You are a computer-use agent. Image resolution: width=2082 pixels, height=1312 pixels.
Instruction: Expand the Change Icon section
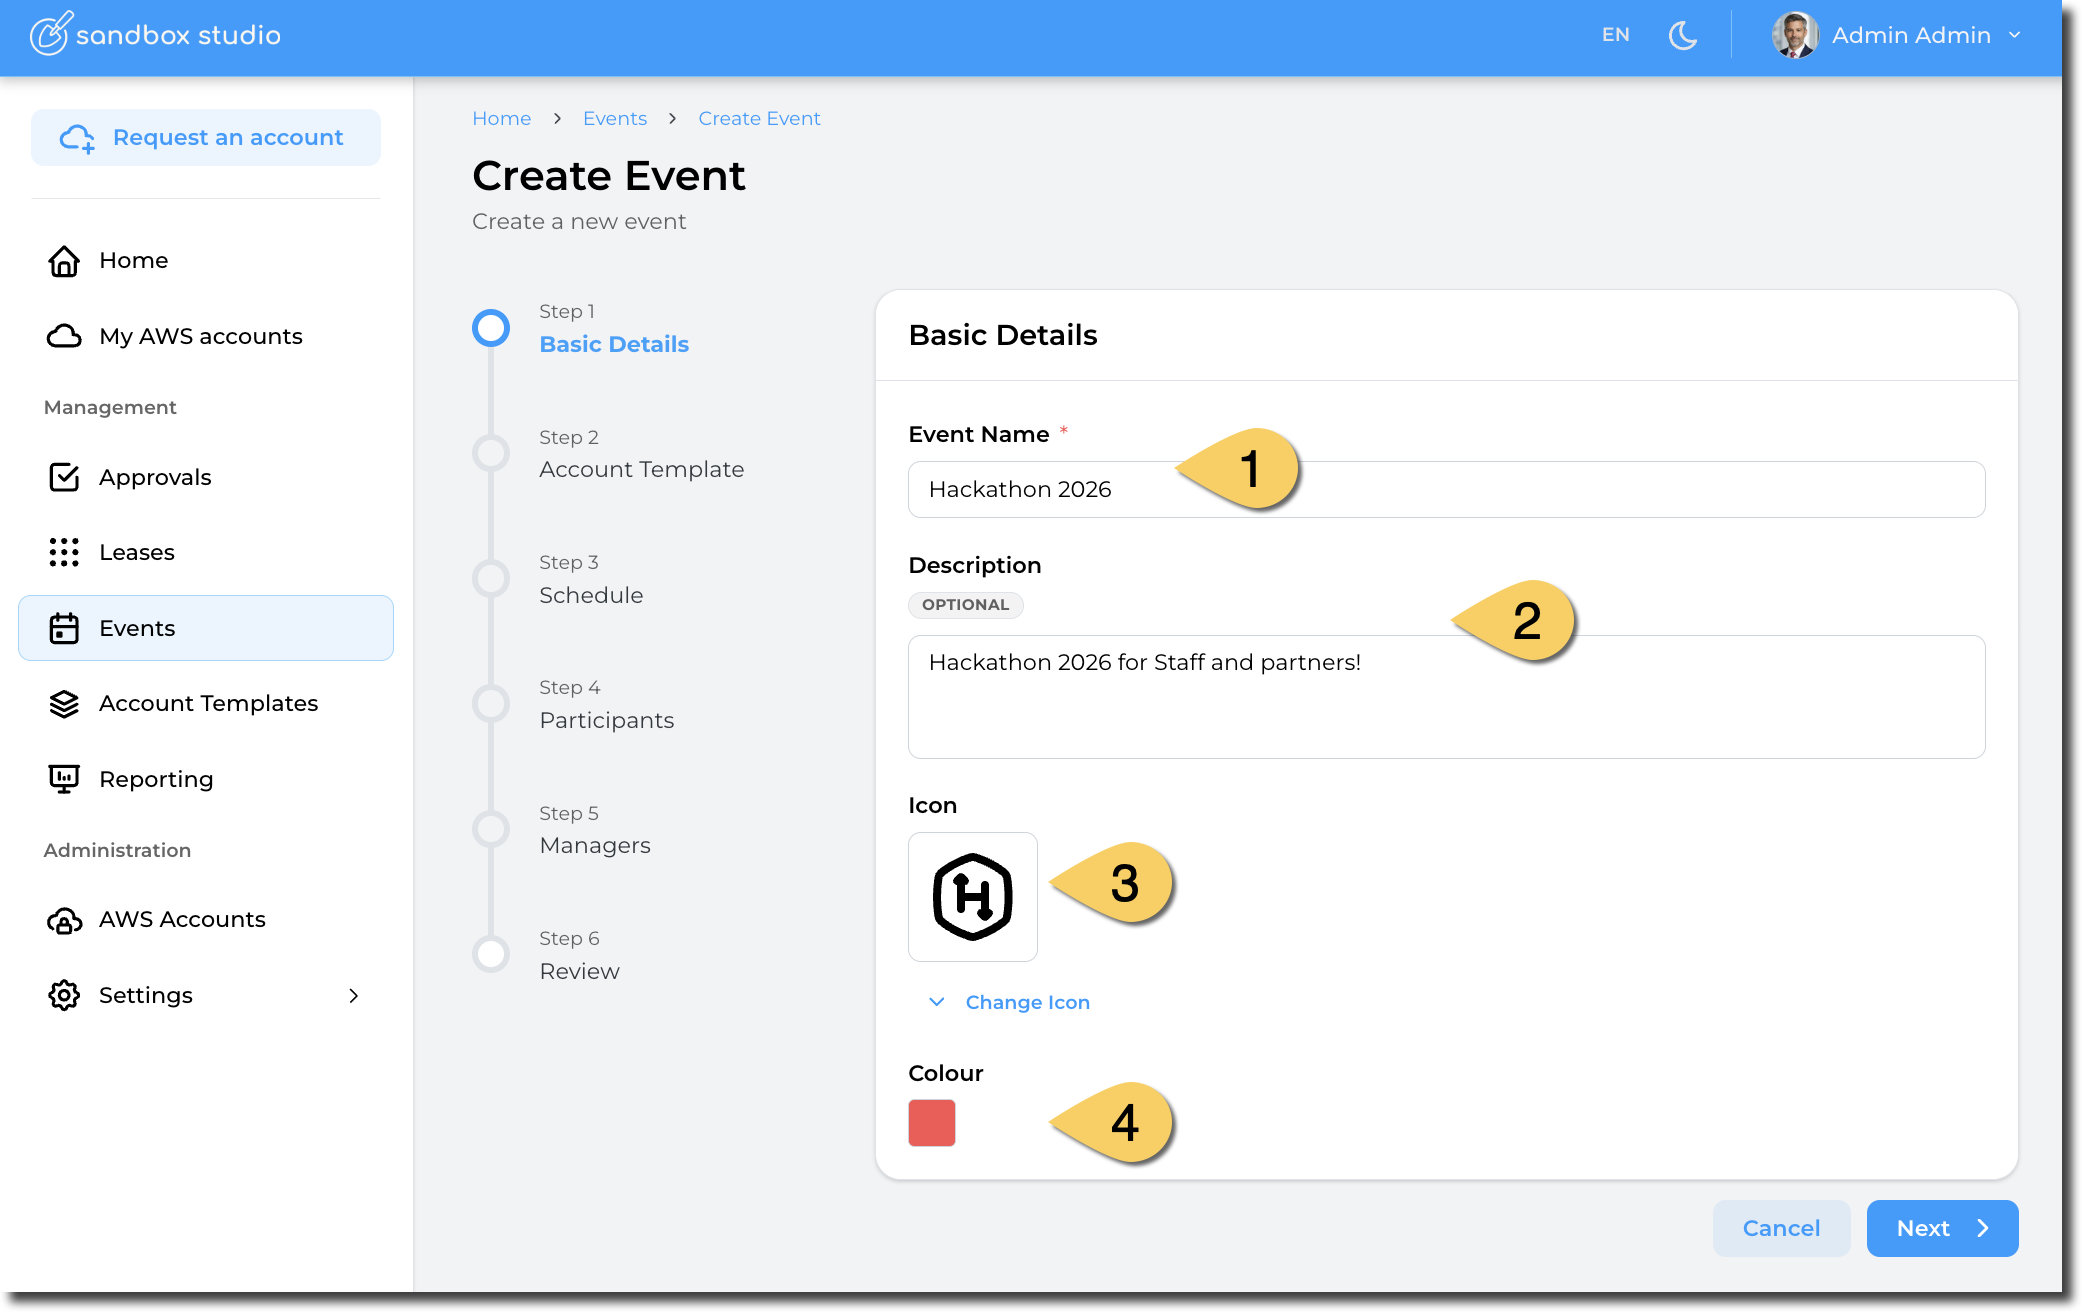coord(1026,1002)
